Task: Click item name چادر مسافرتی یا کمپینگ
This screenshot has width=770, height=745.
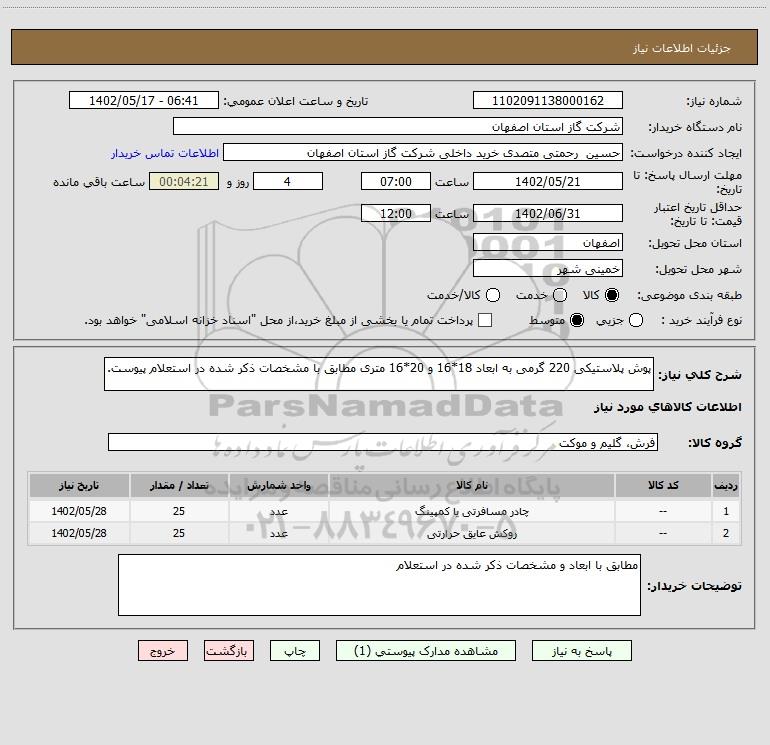Action: point(471,511)
